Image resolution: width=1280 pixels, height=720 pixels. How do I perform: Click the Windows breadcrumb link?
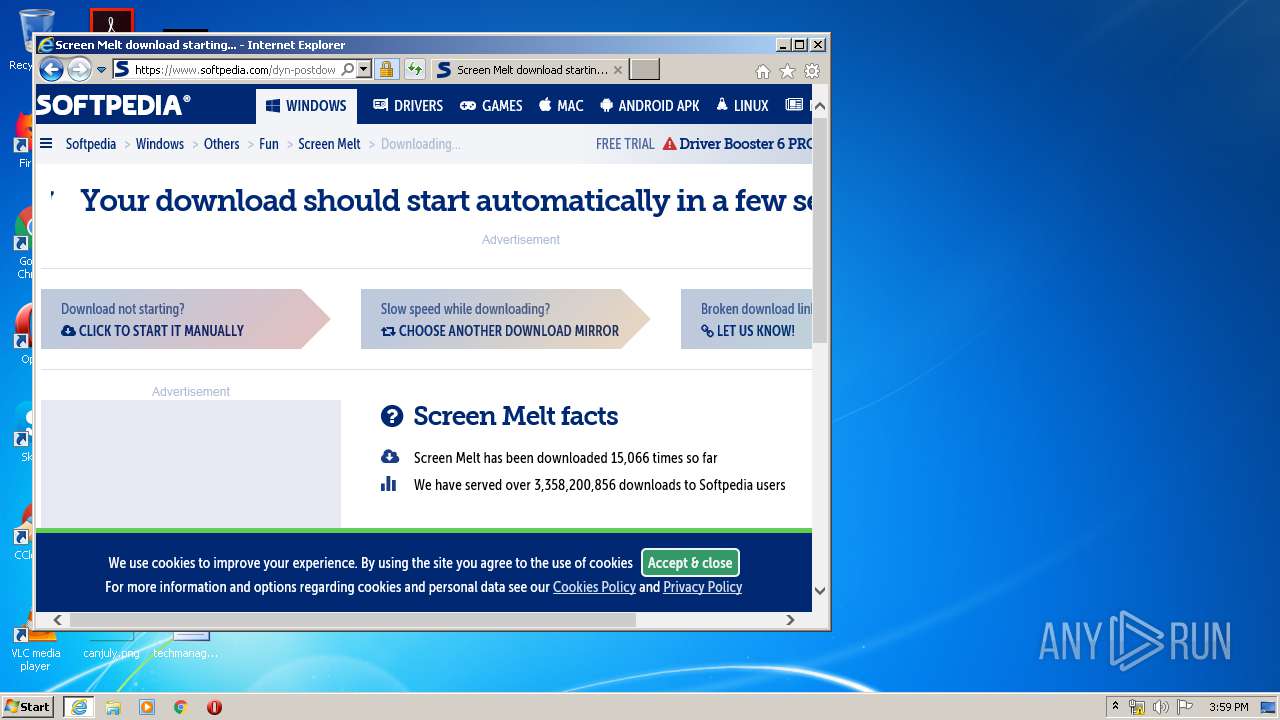160,144
